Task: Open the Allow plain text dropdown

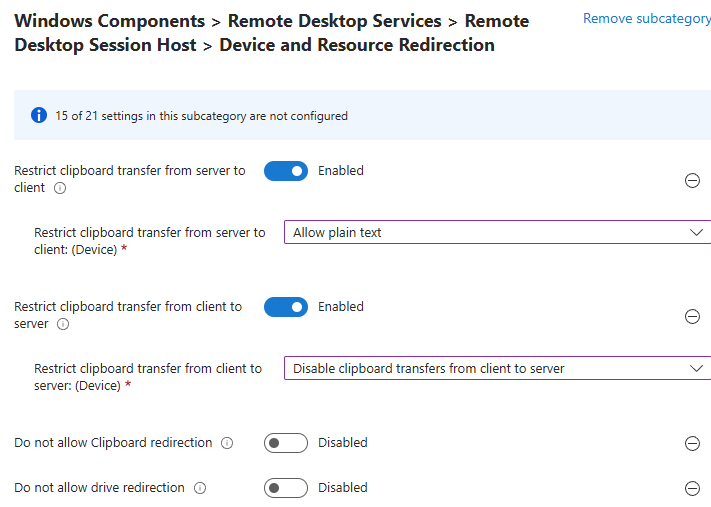Action: (x=490, y=233)
